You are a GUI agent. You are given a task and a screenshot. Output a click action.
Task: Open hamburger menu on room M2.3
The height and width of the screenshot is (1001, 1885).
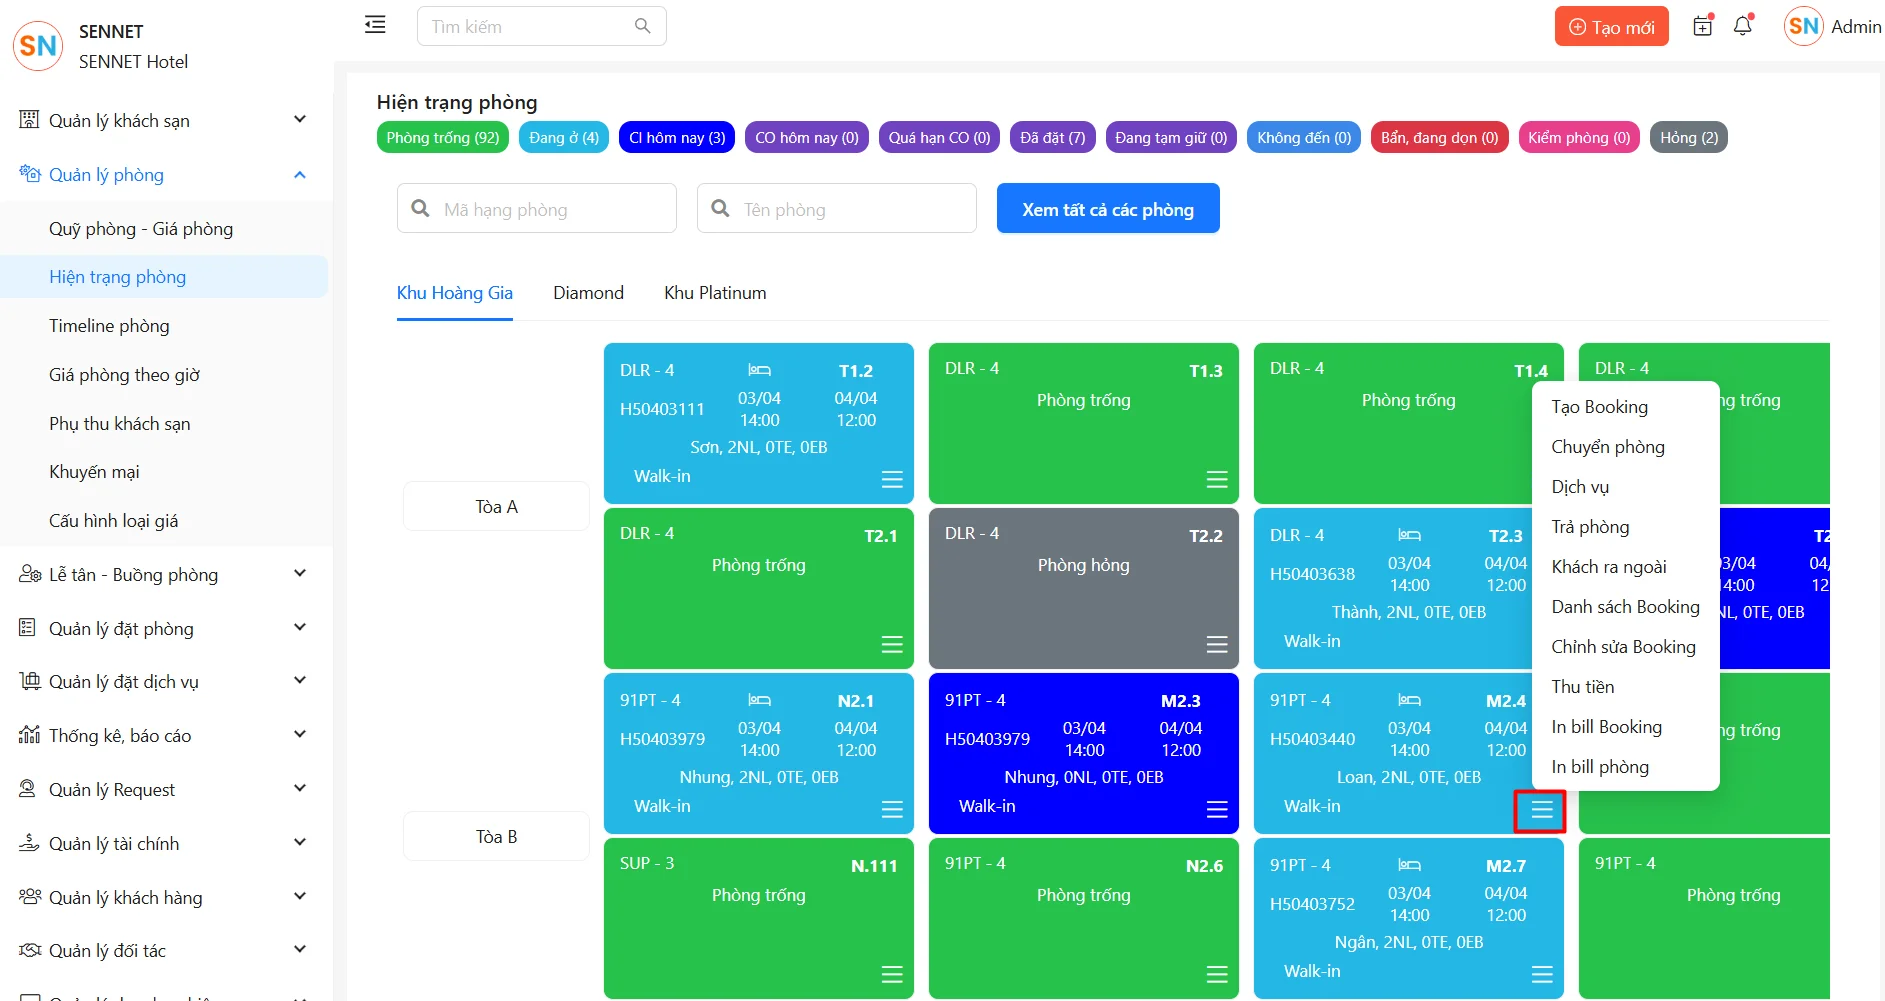(x=1217, y=809)
